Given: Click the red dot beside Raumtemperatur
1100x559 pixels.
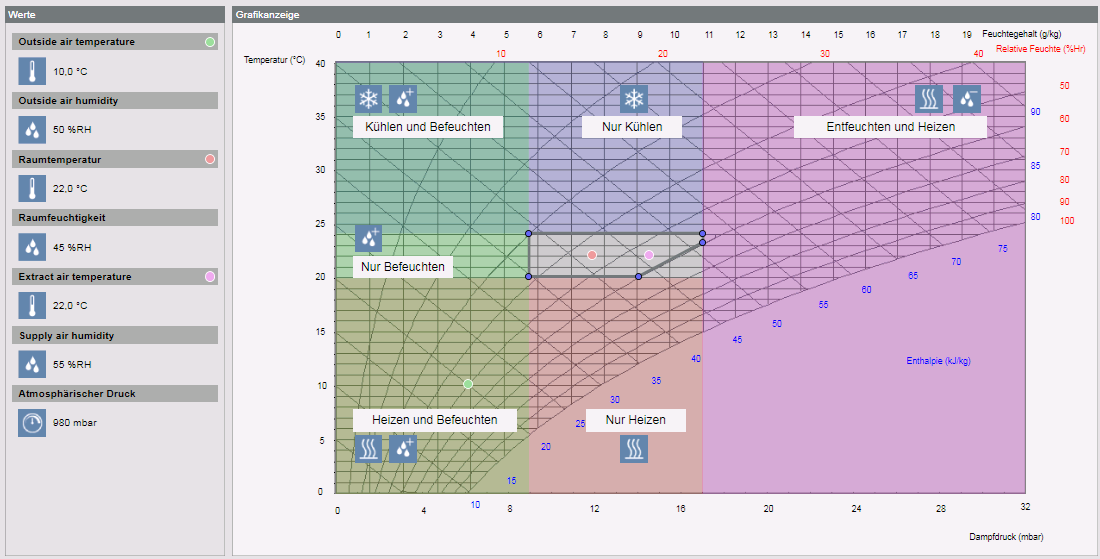Looking at the screenshot, I should [x=210, y=159].
